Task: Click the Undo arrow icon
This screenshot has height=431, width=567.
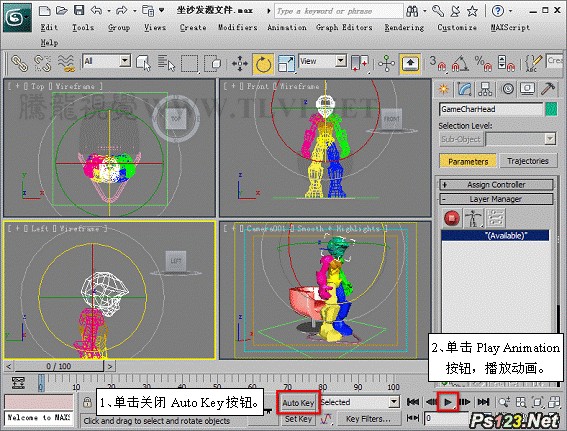Action: point(97,10)
